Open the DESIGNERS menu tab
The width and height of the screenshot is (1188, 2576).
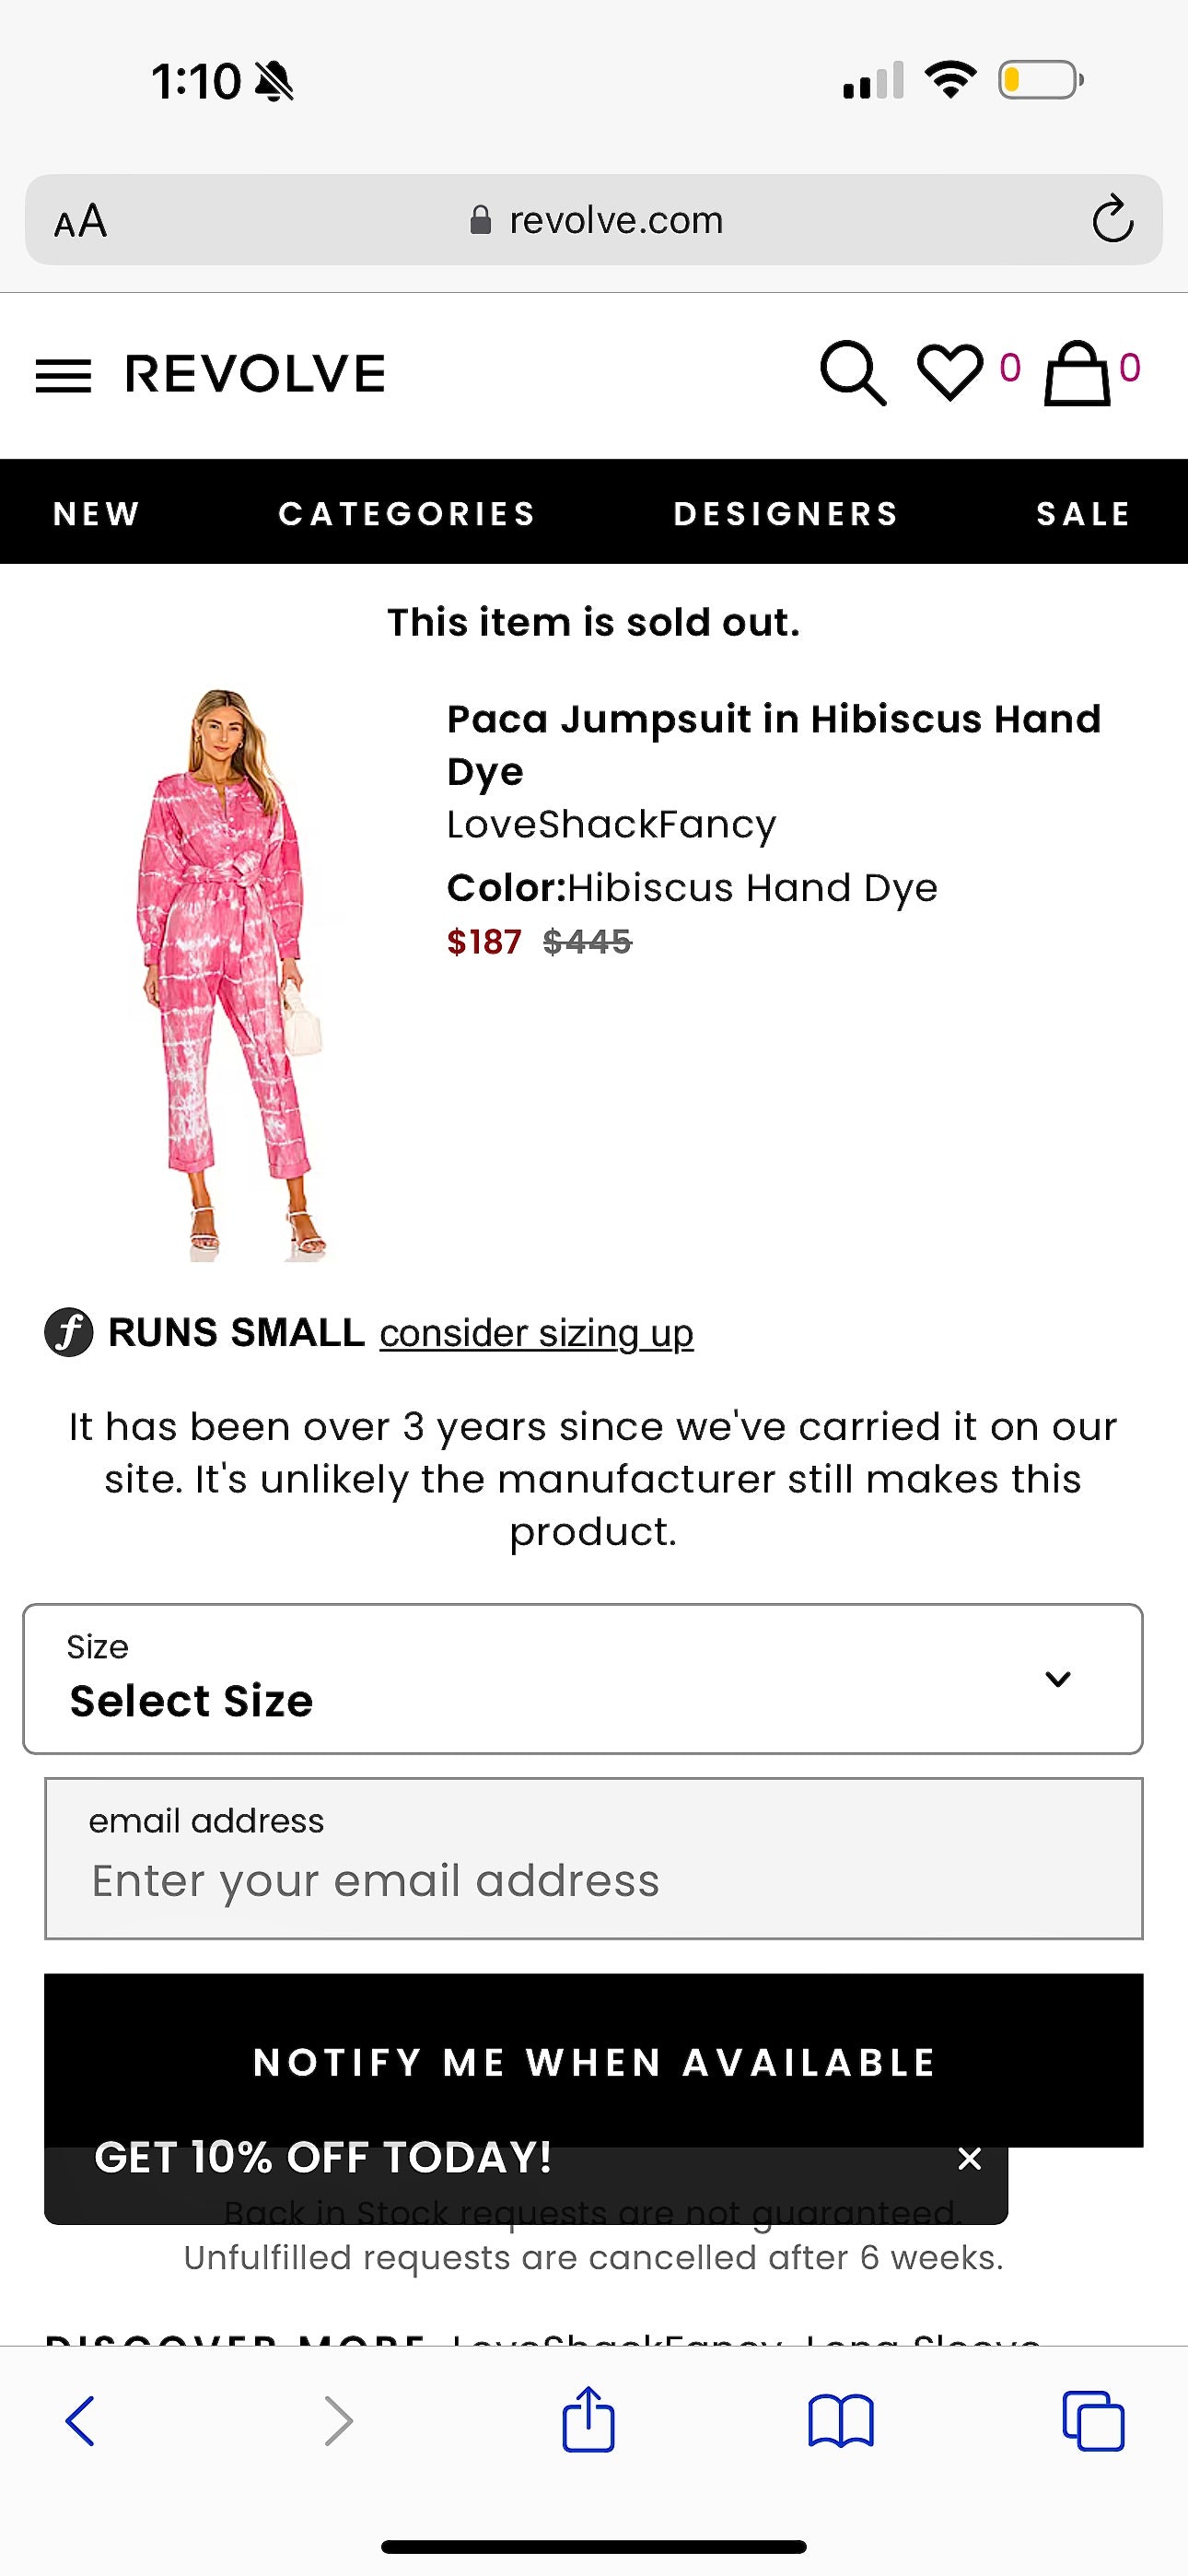click(786, 513)
